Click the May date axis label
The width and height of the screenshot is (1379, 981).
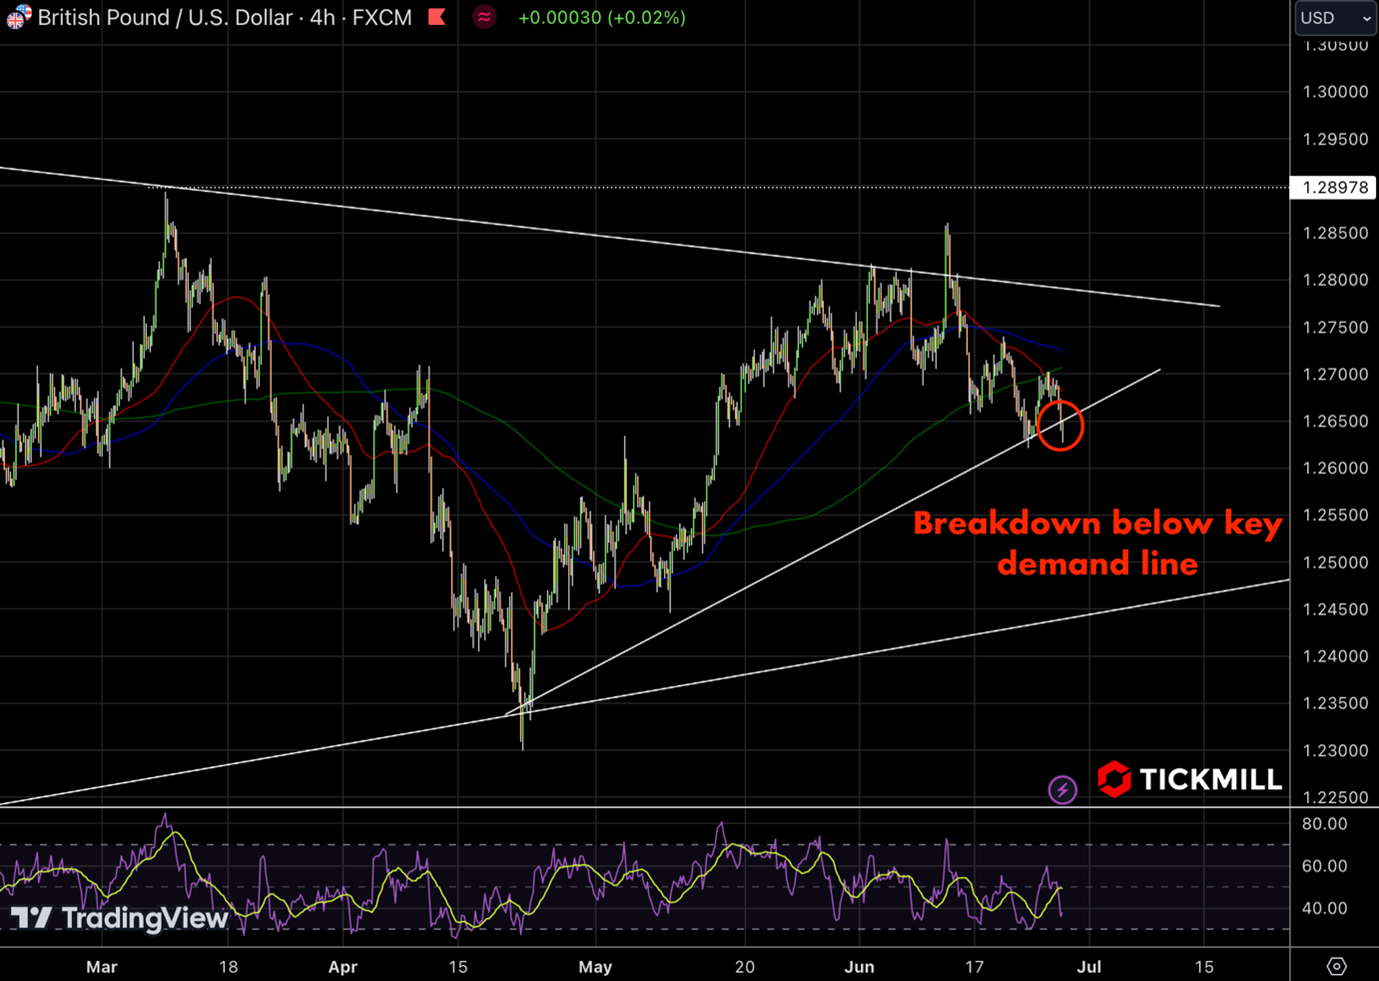click(x=595, y=967)
